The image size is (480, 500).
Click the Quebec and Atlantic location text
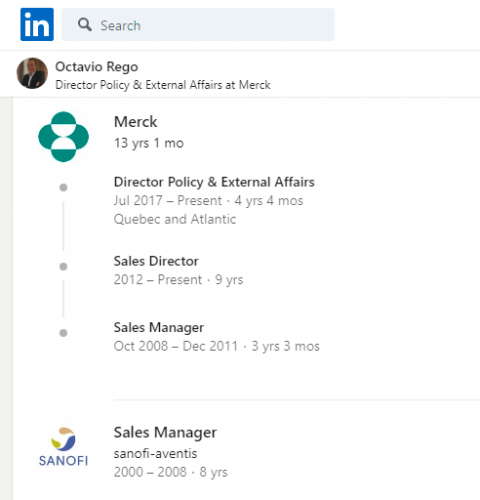tap(175, 219)
